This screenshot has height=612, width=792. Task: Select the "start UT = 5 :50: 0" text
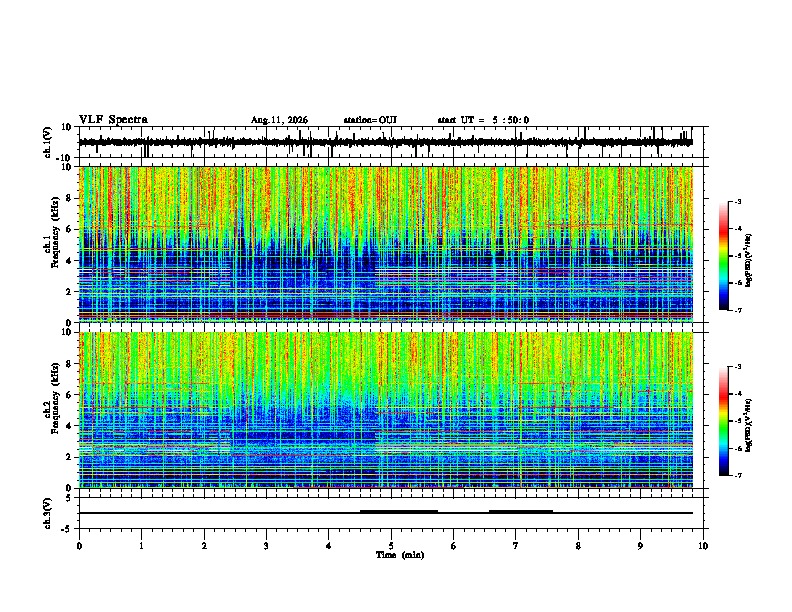(x=483, y=120)
